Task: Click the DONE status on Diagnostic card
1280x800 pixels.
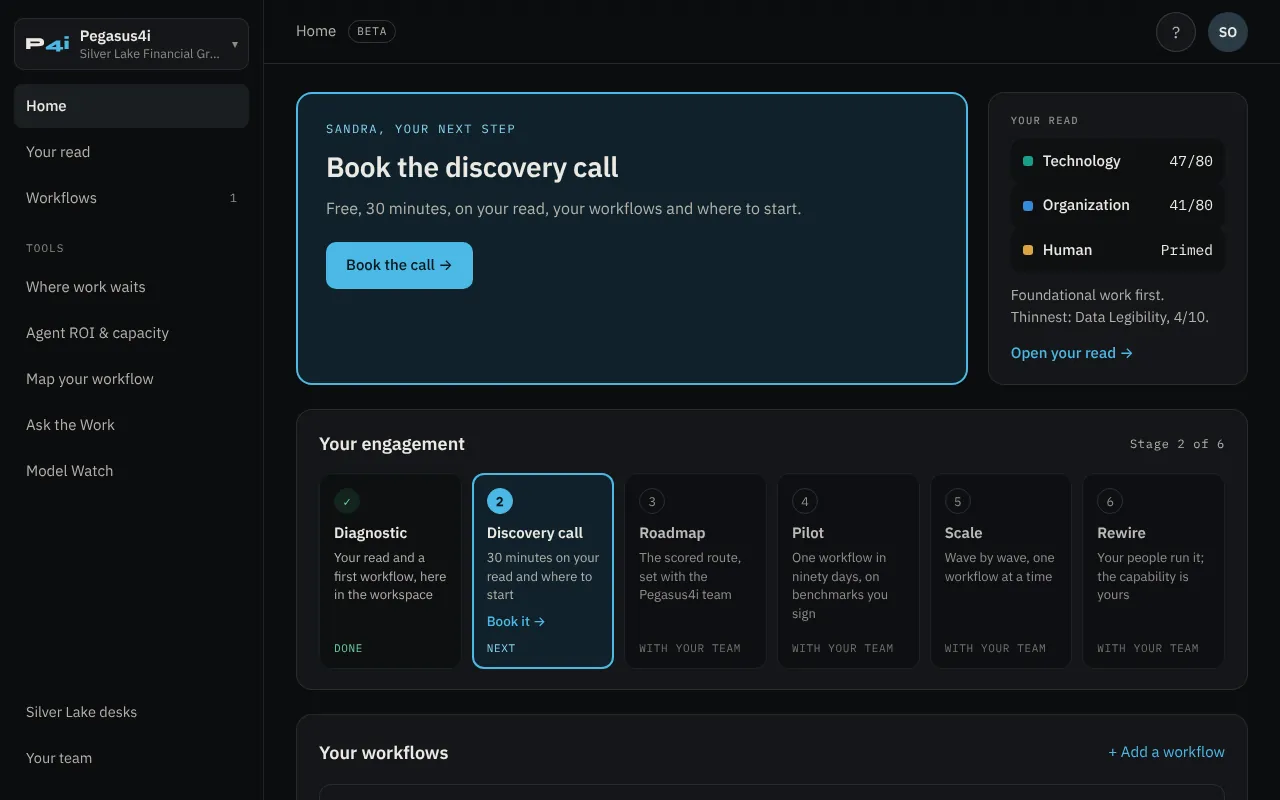Action: [348, 648]
